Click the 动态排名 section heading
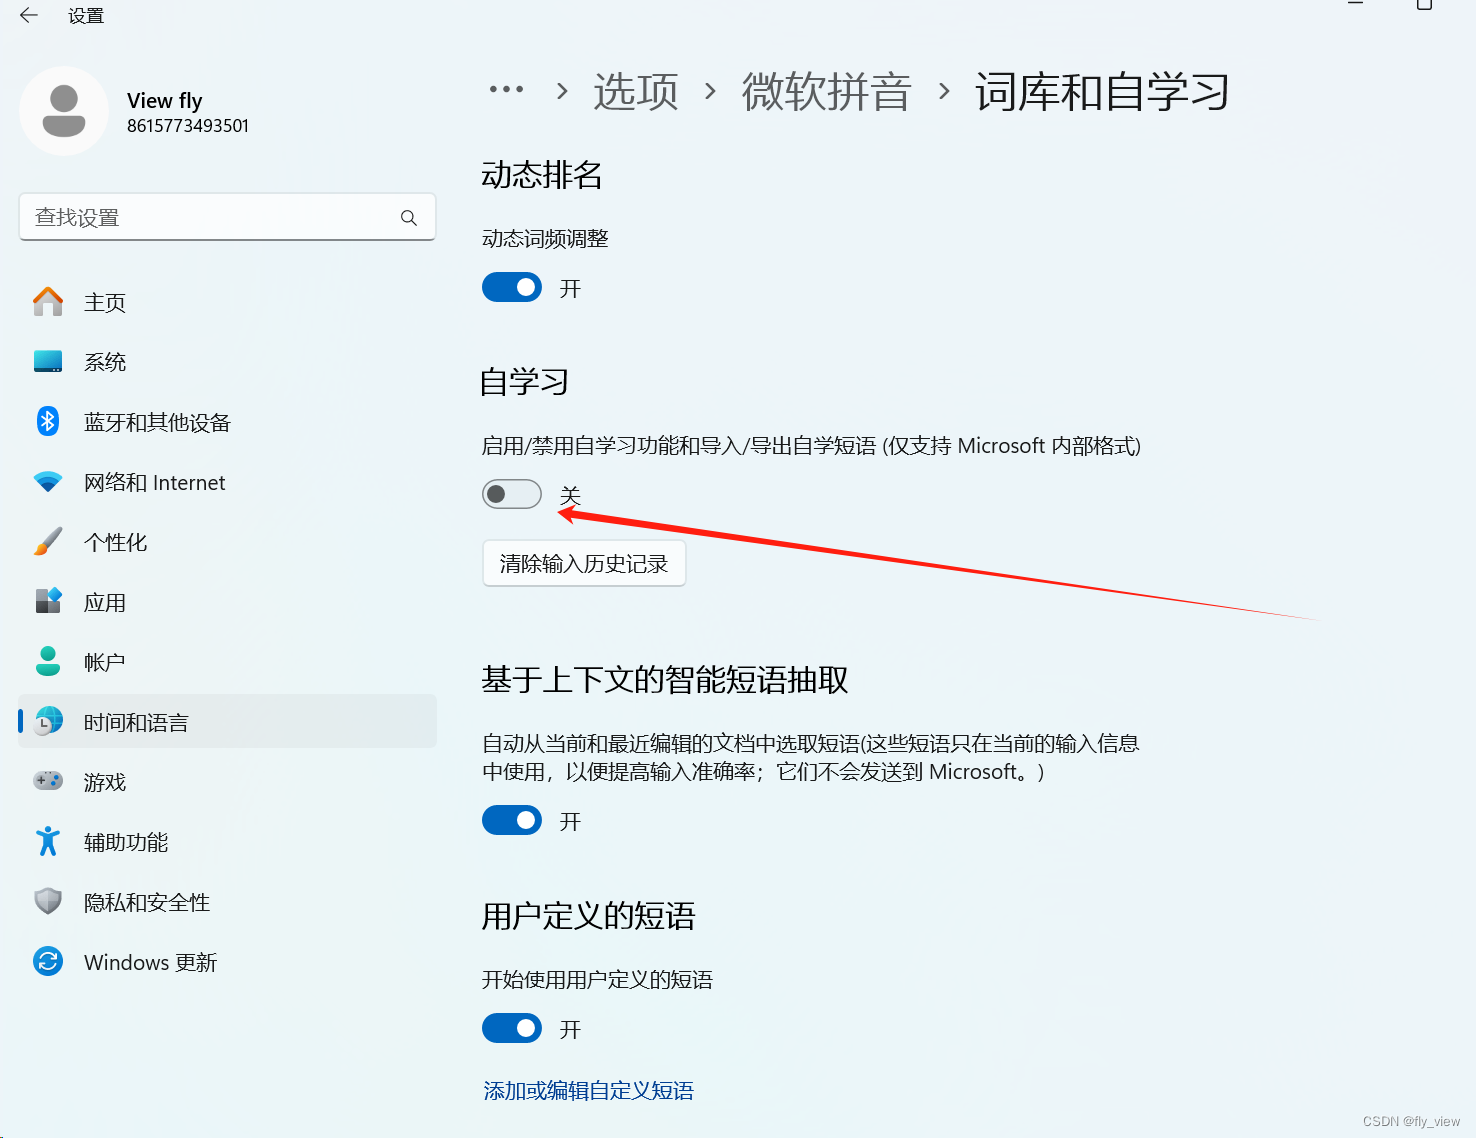This screenshot has width=1476, height=1138. [542, 175]
